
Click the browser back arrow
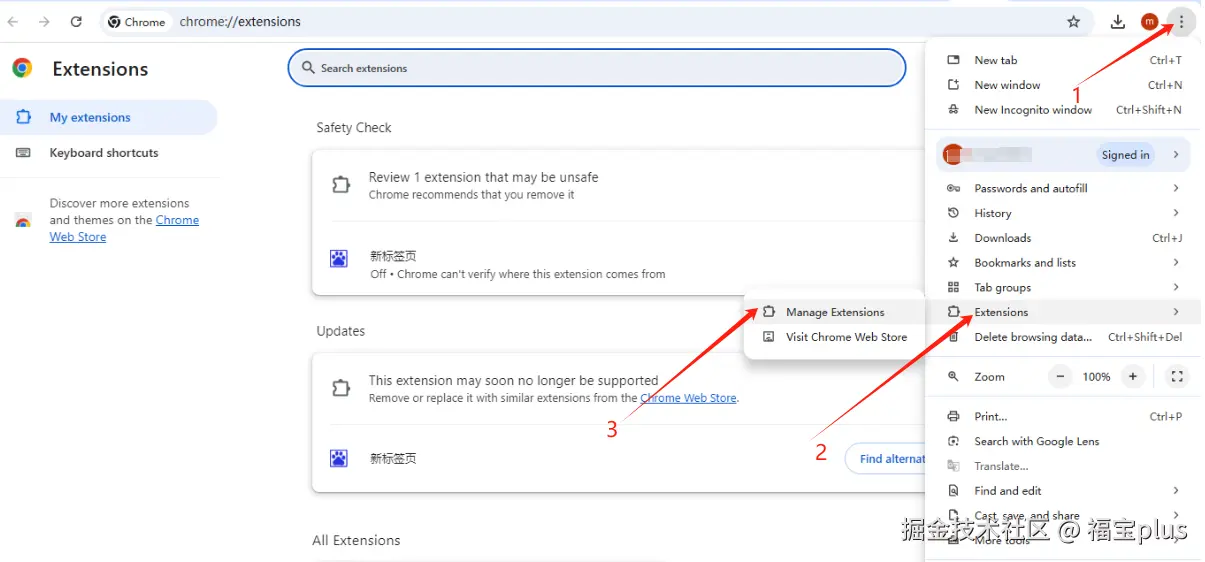(13, 21)
